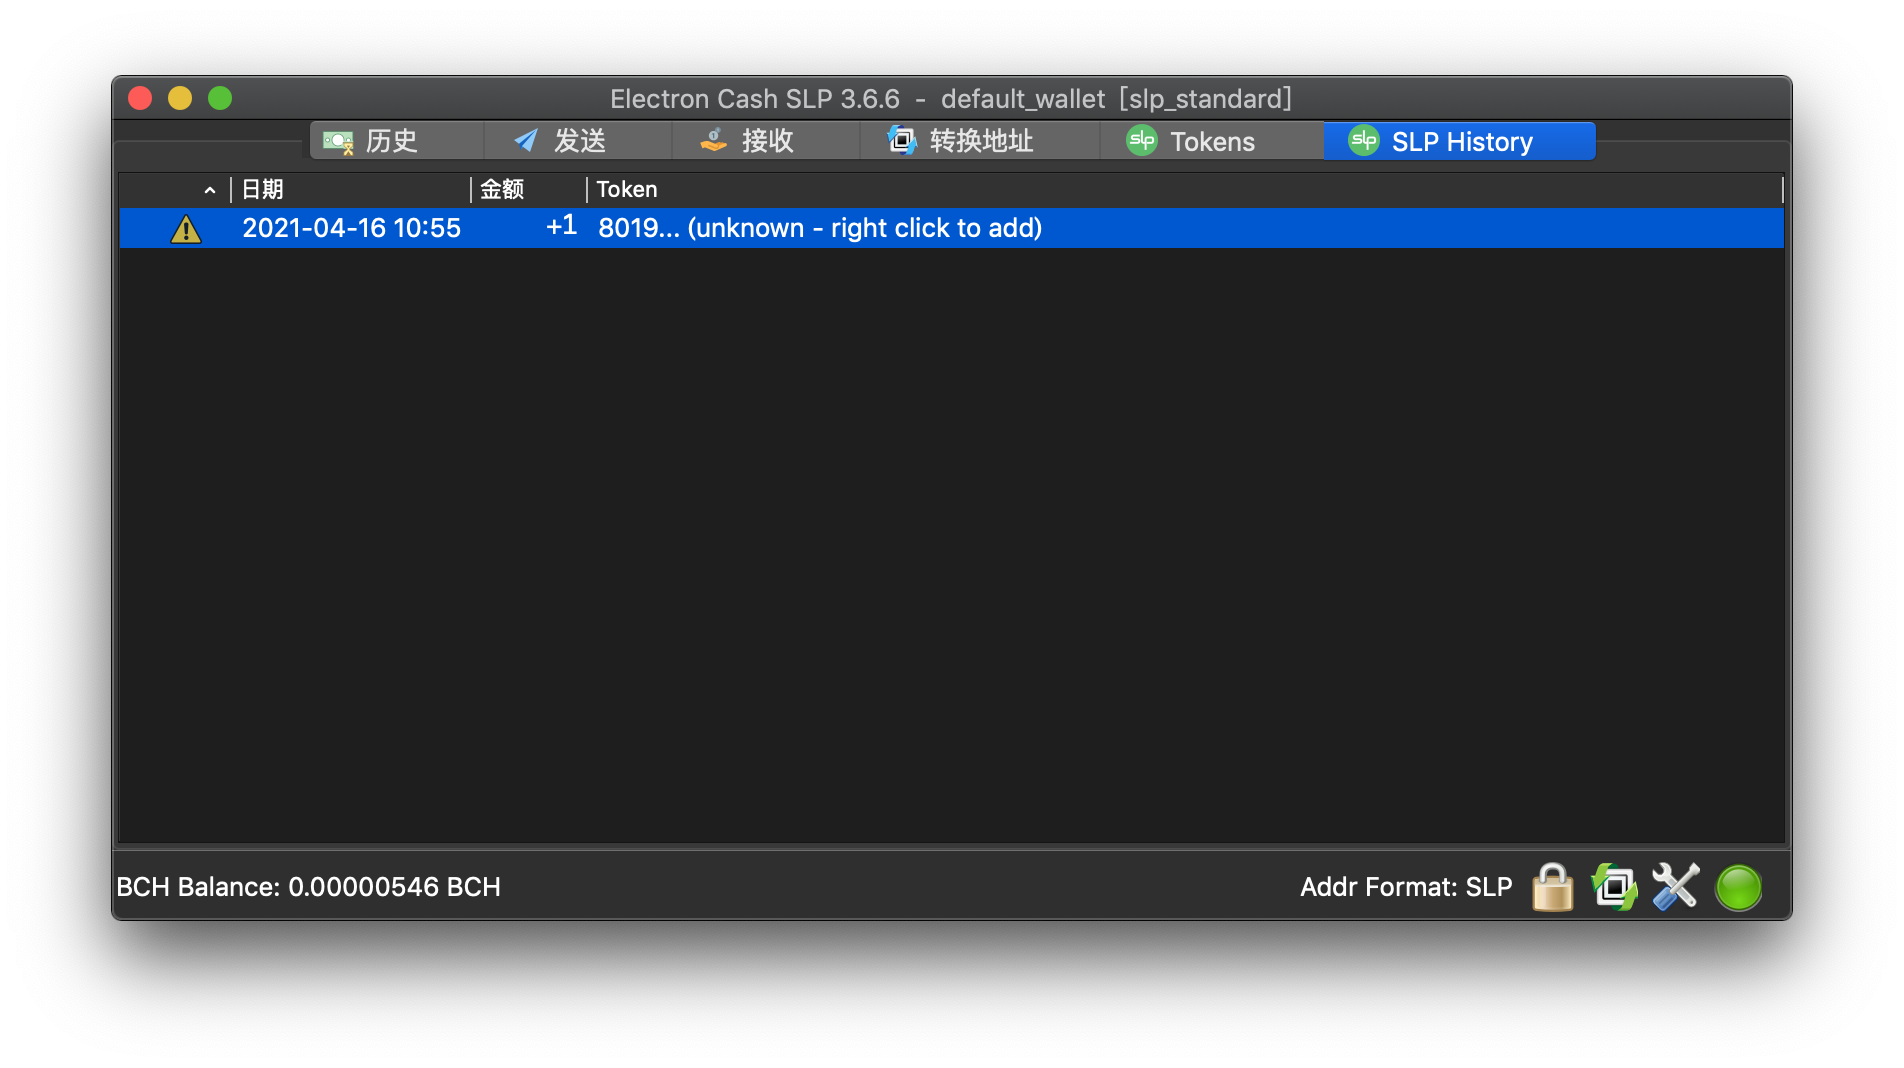Open the 接收 (Receive) tab
This screenshot has height=1068, width=1904.
click(x=766, y=141)
